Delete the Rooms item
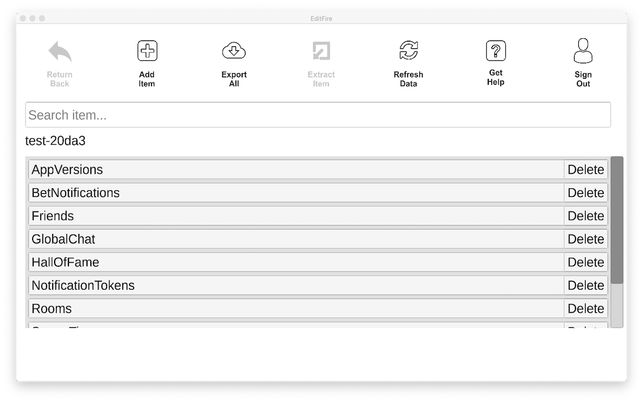643x402 pixels. 586,308
